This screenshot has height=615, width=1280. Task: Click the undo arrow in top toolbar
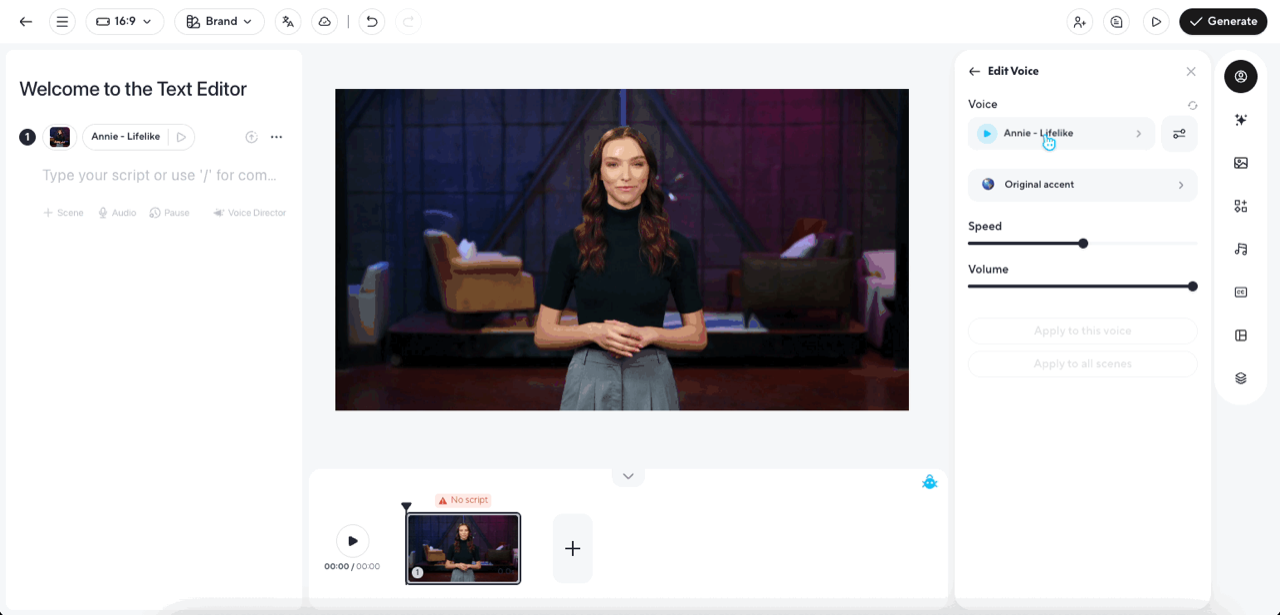pyautogui.click(x=372, y=21)
